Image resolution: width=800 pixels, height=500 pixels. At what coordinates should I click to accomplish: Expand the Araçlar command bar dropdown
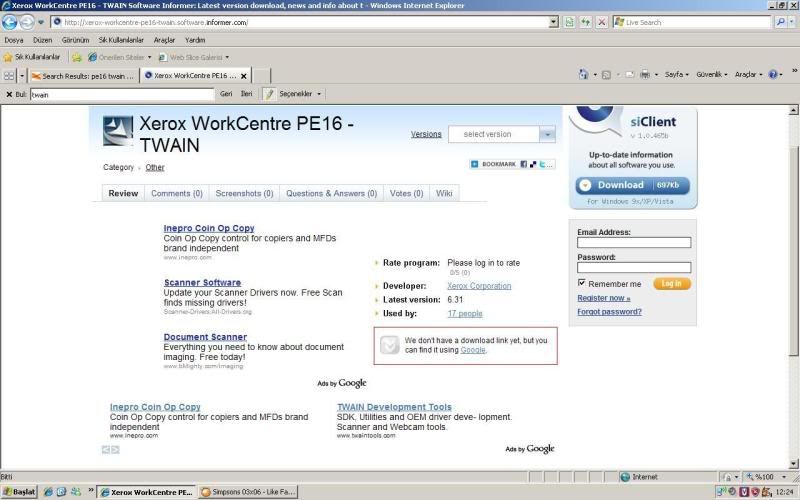click(748, 74)
